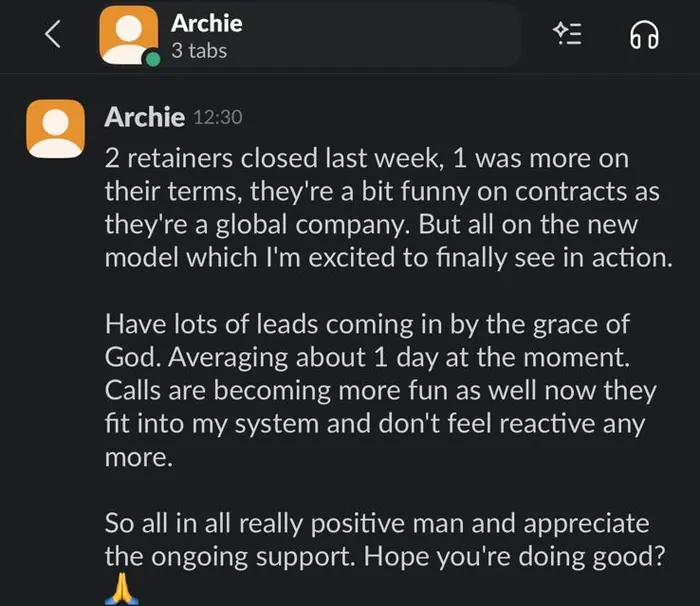Tap the sender name Archie above the message

click(x=145, y=117)
